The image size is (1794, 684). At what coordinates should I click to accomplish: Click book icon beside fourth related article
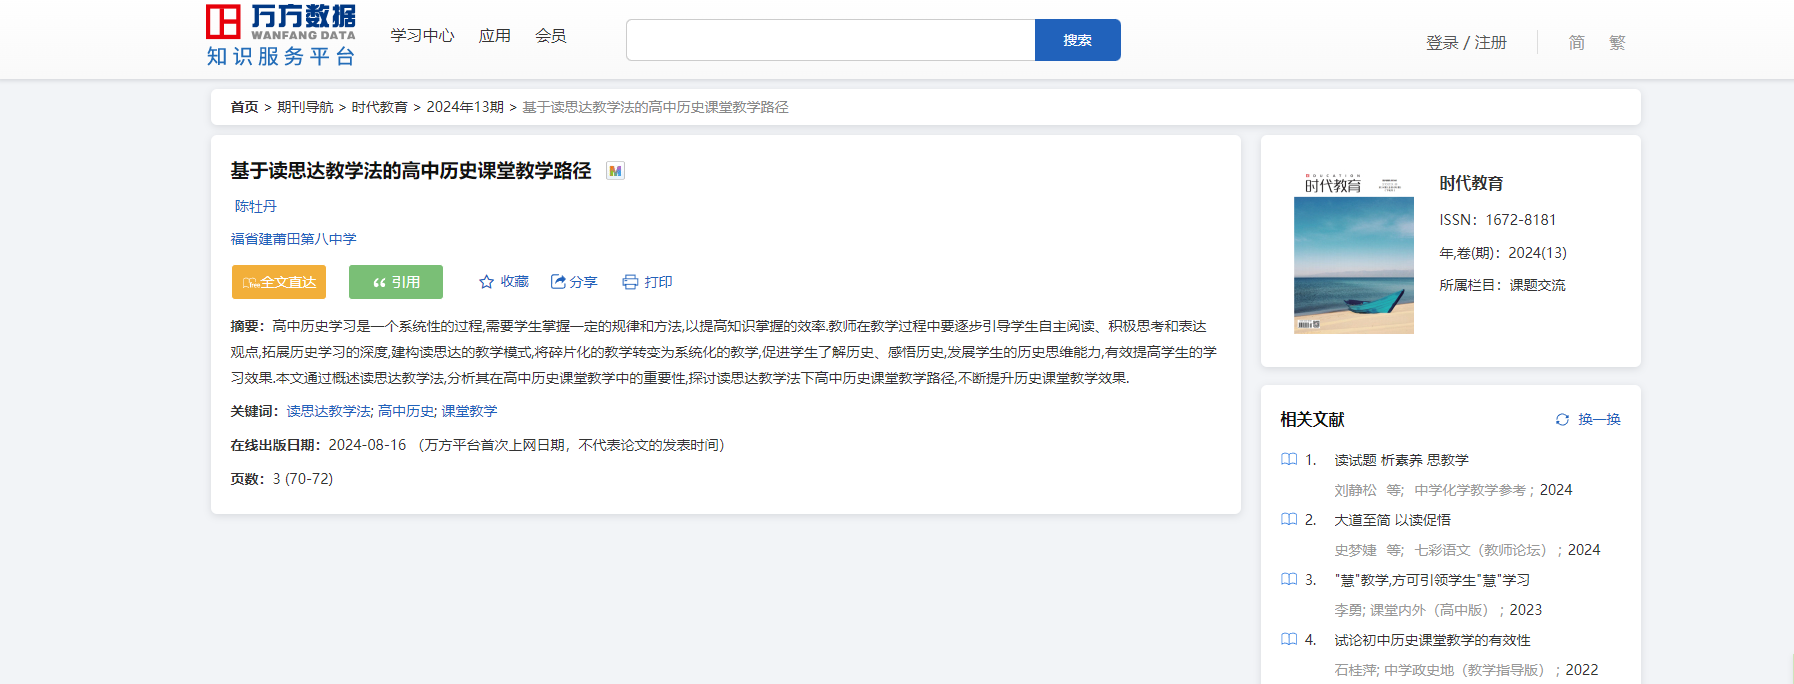coord(1289,640)
